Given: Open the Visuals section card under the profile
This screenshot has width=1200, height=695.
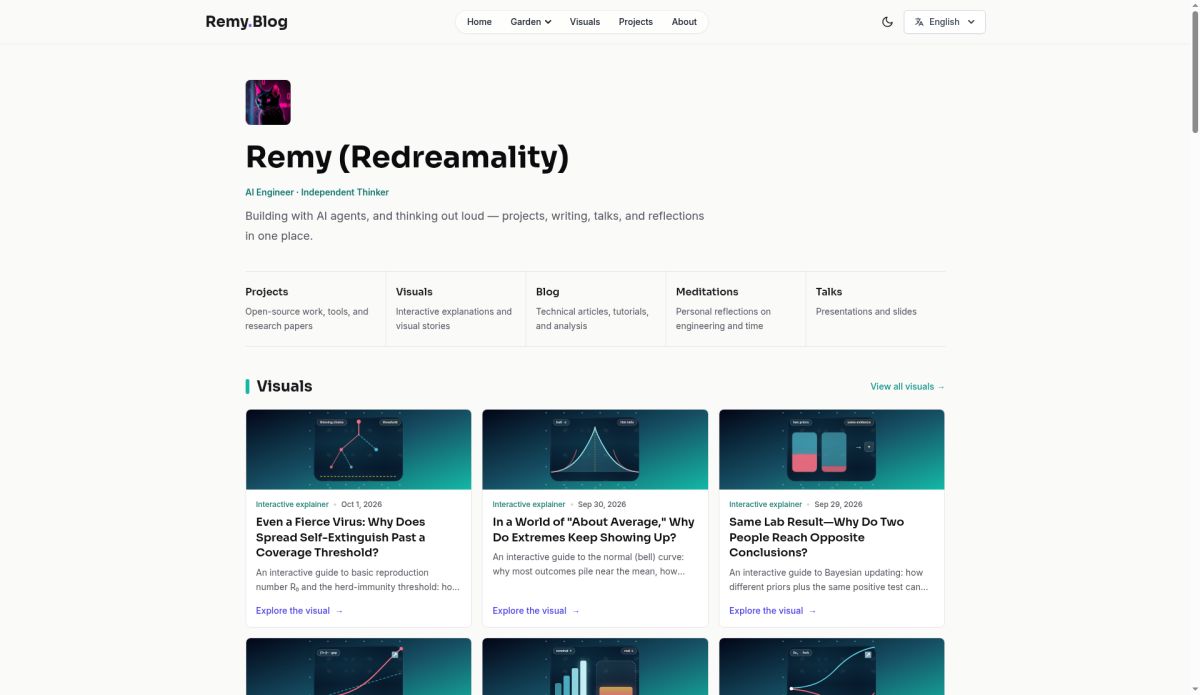Looking at the screenshot, I should (x=455, y=309).
